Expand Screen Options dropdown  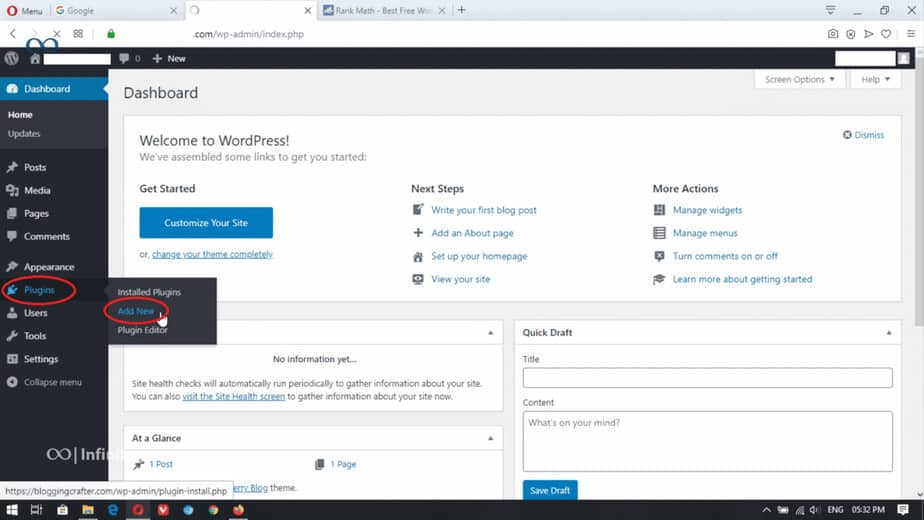(800, 80)
